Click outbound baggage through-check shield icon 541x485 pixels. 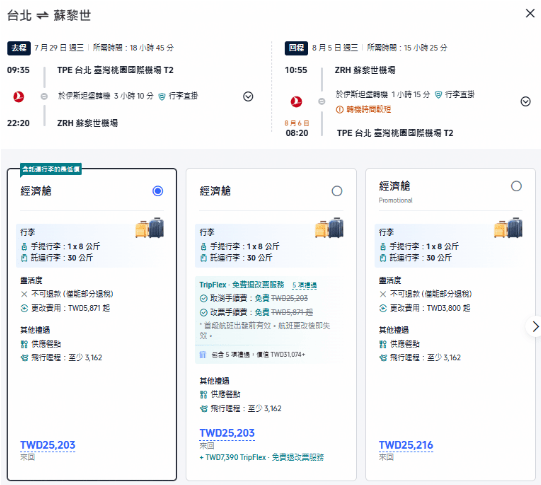coord(161,96)
